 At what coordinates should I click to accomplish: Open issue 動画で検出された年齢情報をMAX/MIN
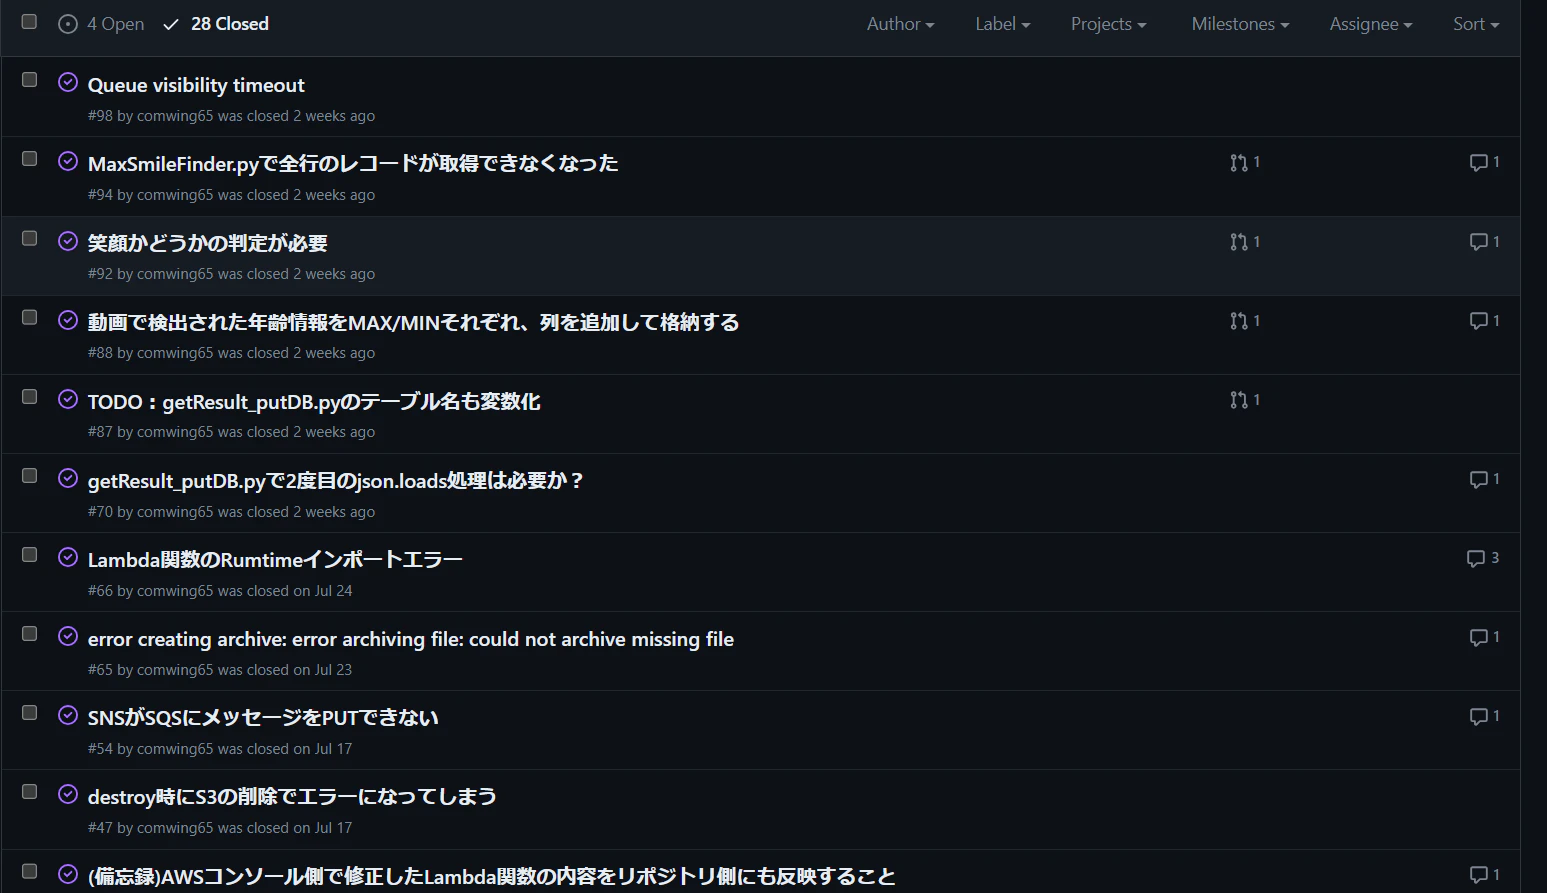point(414,322)
